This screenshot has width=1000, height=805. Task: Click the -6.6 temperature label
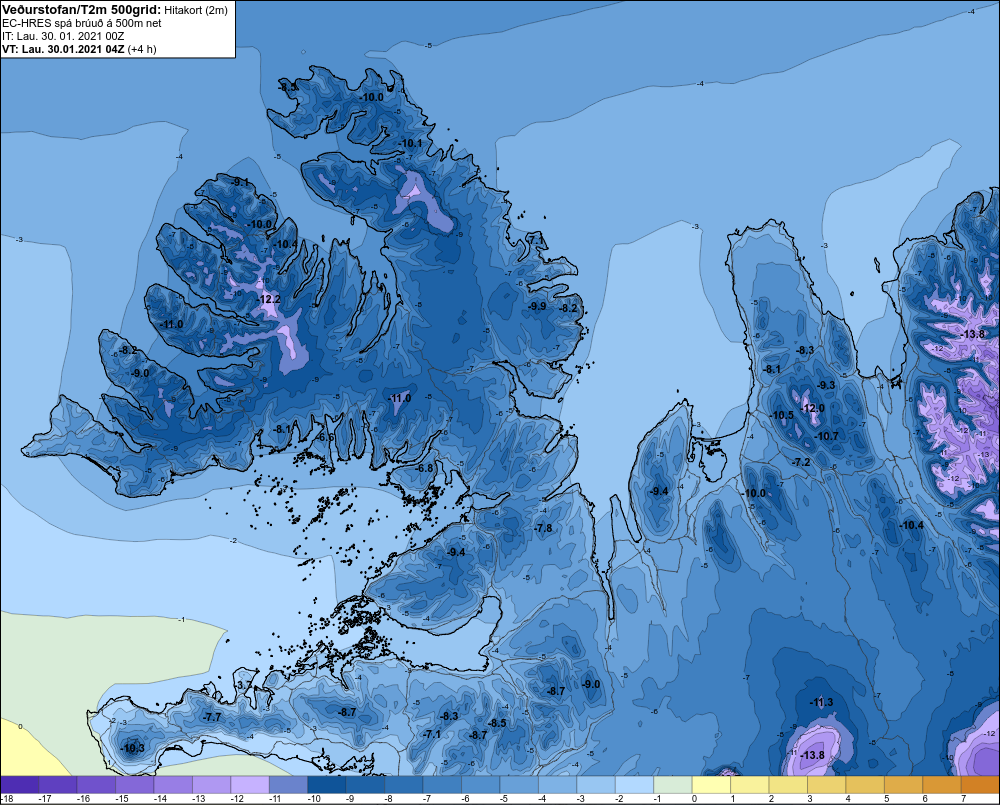point(326,438)
